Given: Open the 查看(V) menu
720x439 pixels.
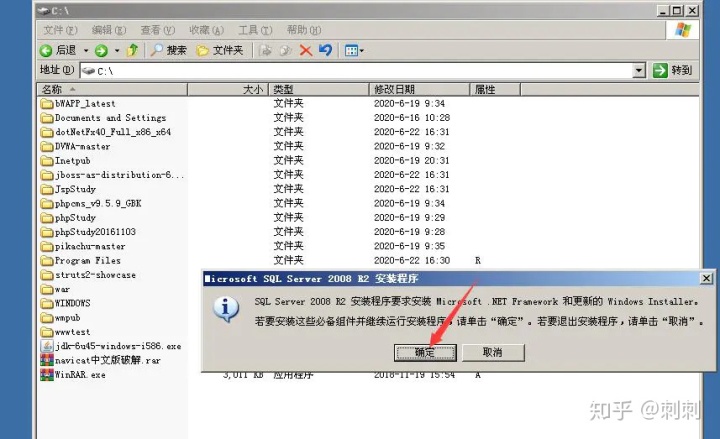Looking at the screenshot, I should click(x=158, y=30).
